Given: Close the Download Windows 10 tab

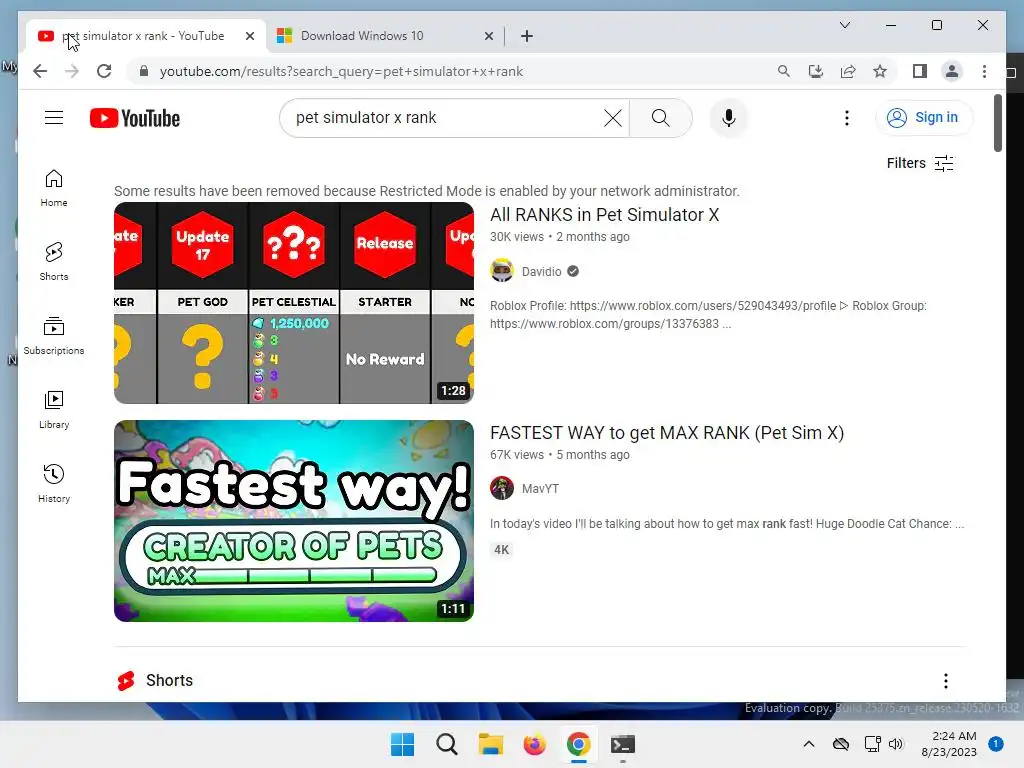Looking at the screenshot, I should coord(488,36).
